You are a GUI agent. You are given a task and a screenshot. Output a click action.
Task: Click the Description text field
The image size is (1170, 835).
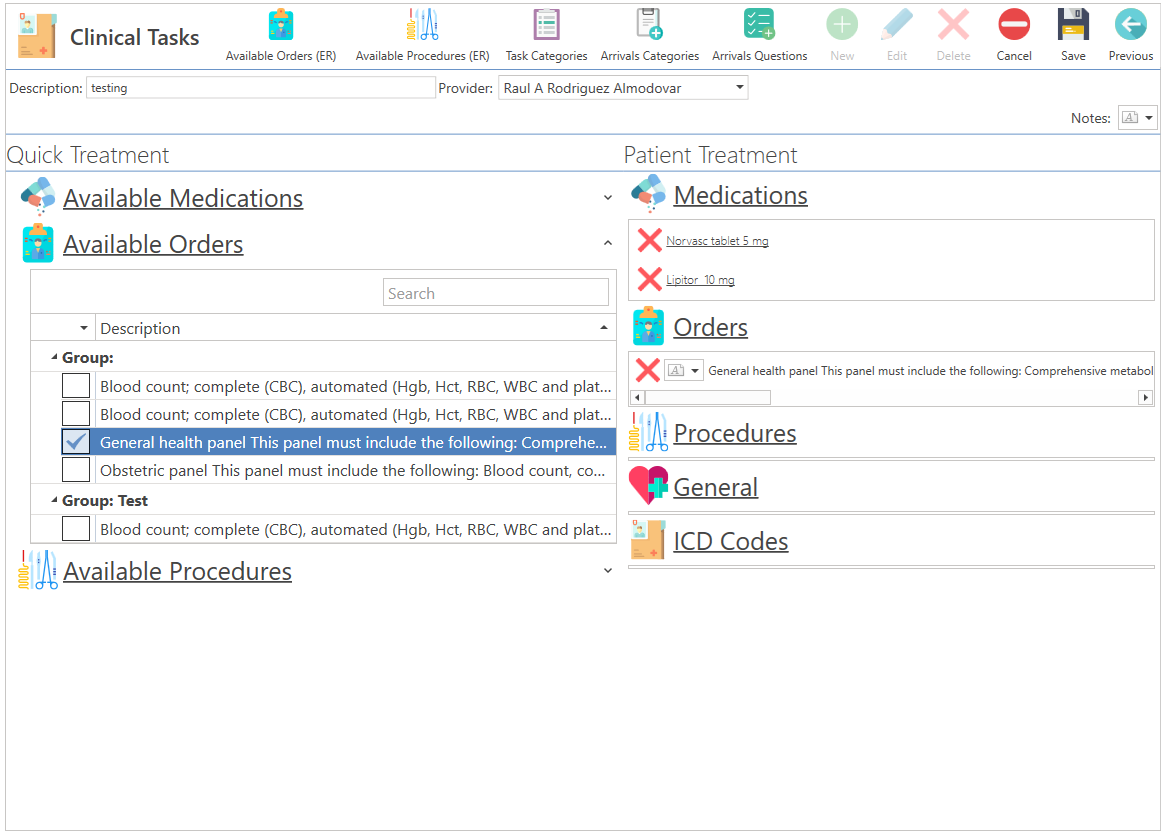[260, 87]
